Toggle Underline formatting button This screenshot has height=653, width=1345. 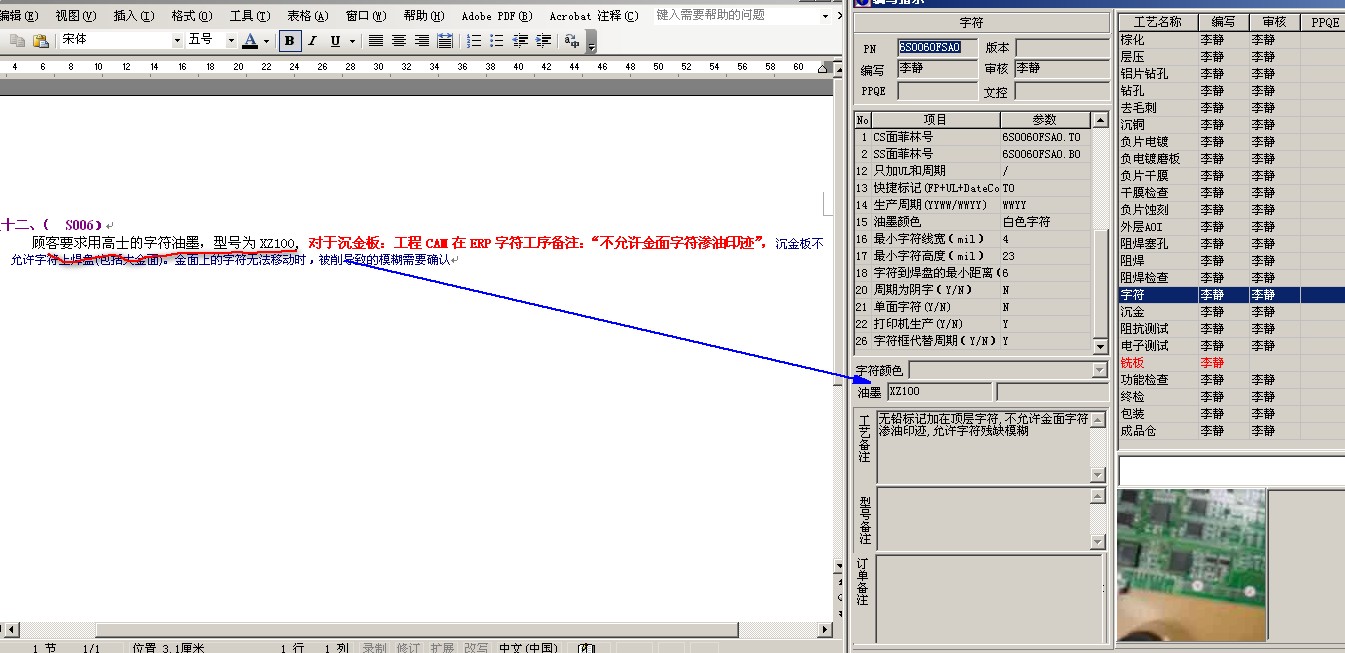pos(335,41)
